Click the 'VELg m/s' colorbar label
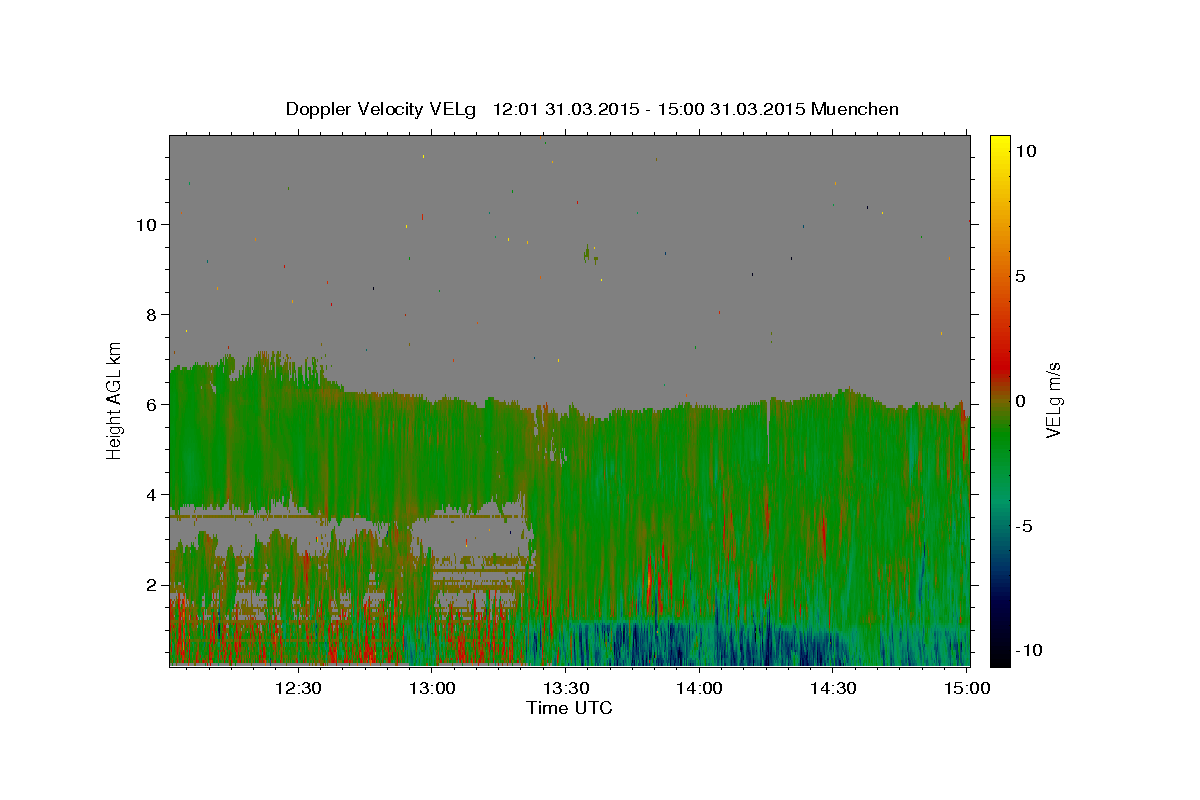The height and width of the screenshot is (800, 1200). pyautogui.click(x=1053, y=399)
